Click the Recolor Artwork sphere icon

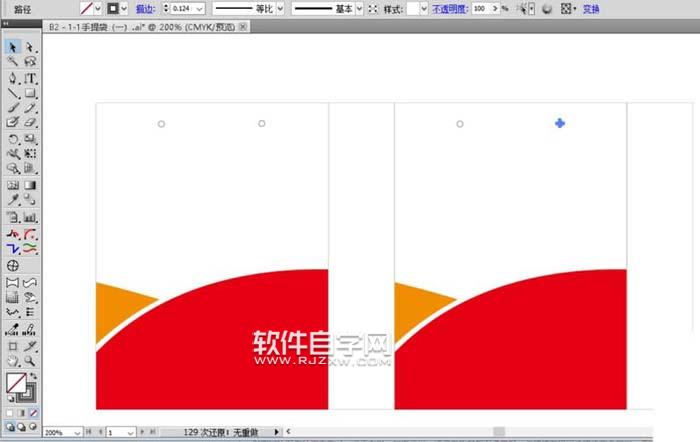[547, 9]
